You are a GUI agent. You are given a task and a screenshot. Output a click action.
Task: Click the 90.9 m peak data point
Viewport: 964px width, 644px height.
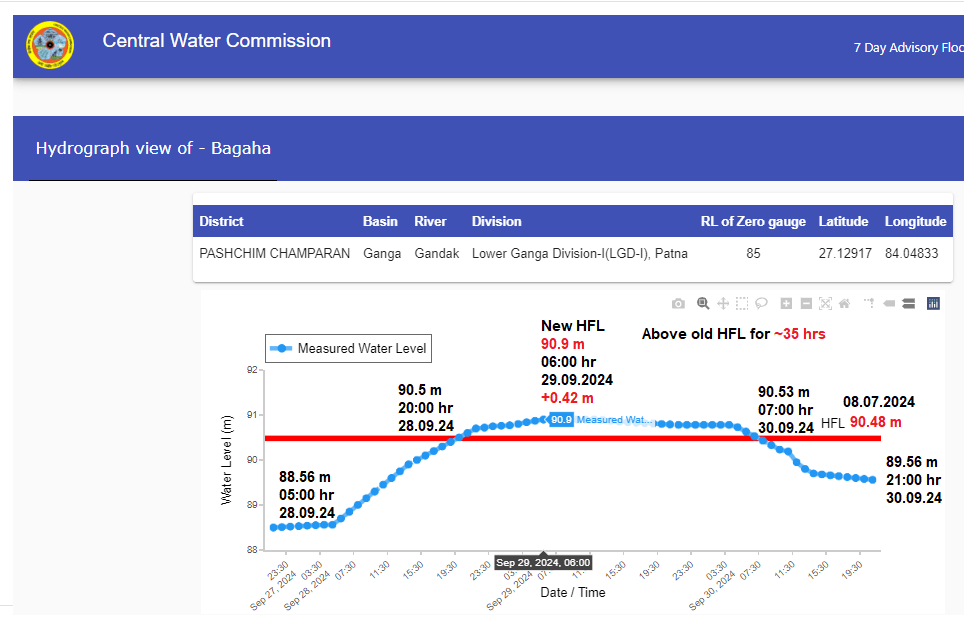click(543, 420)
